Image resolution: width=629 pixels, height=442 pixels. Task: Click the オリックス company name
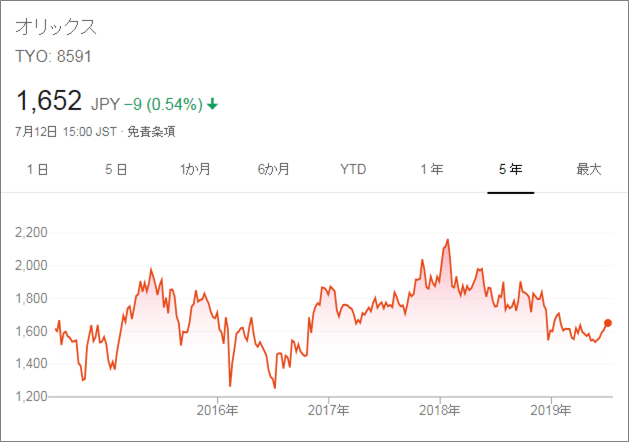click(x=56, y=27)
